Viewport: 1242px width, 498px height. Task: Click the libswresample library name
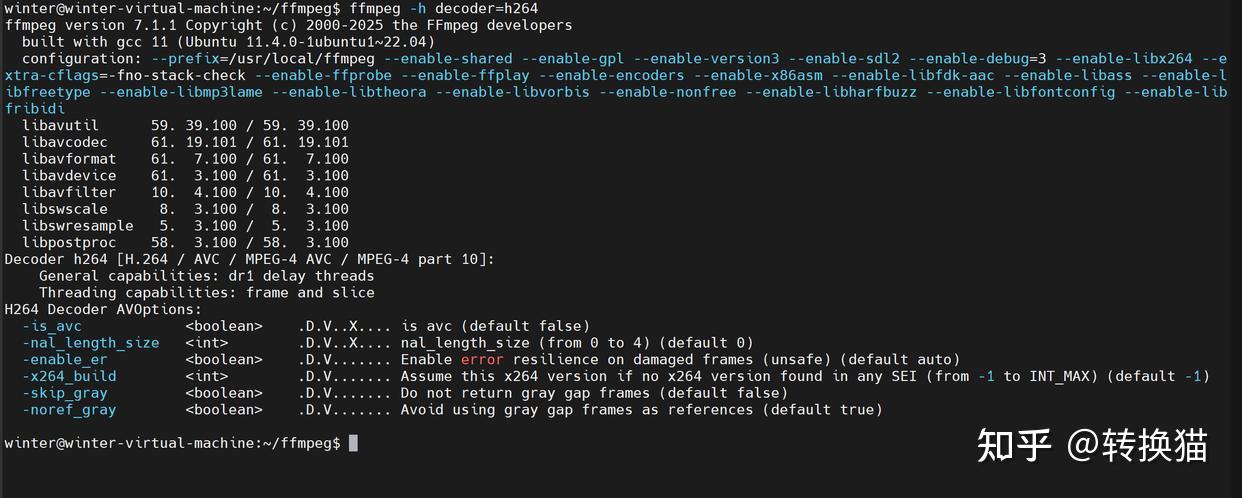[x=78, y=226]
